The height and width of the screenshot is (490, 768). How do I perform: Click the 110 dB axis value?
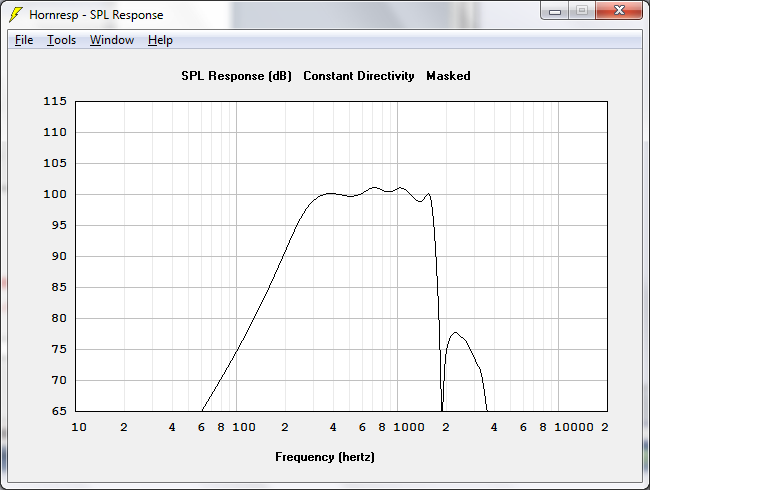click(x=55, y=132)
